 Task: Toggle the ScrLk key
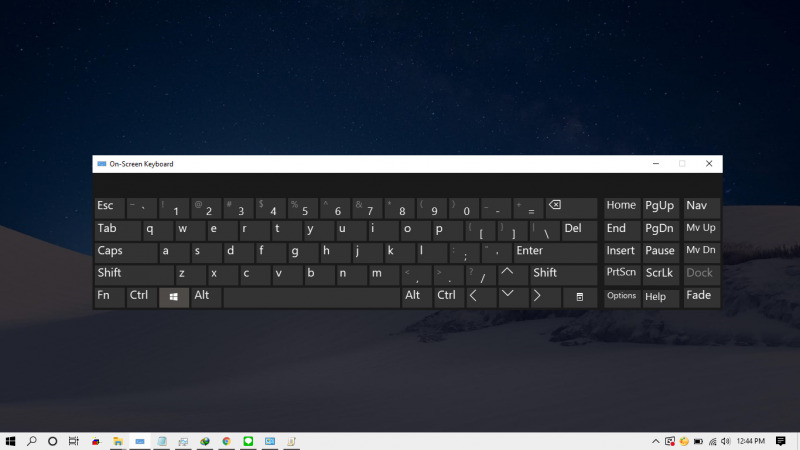coord(661,274)
